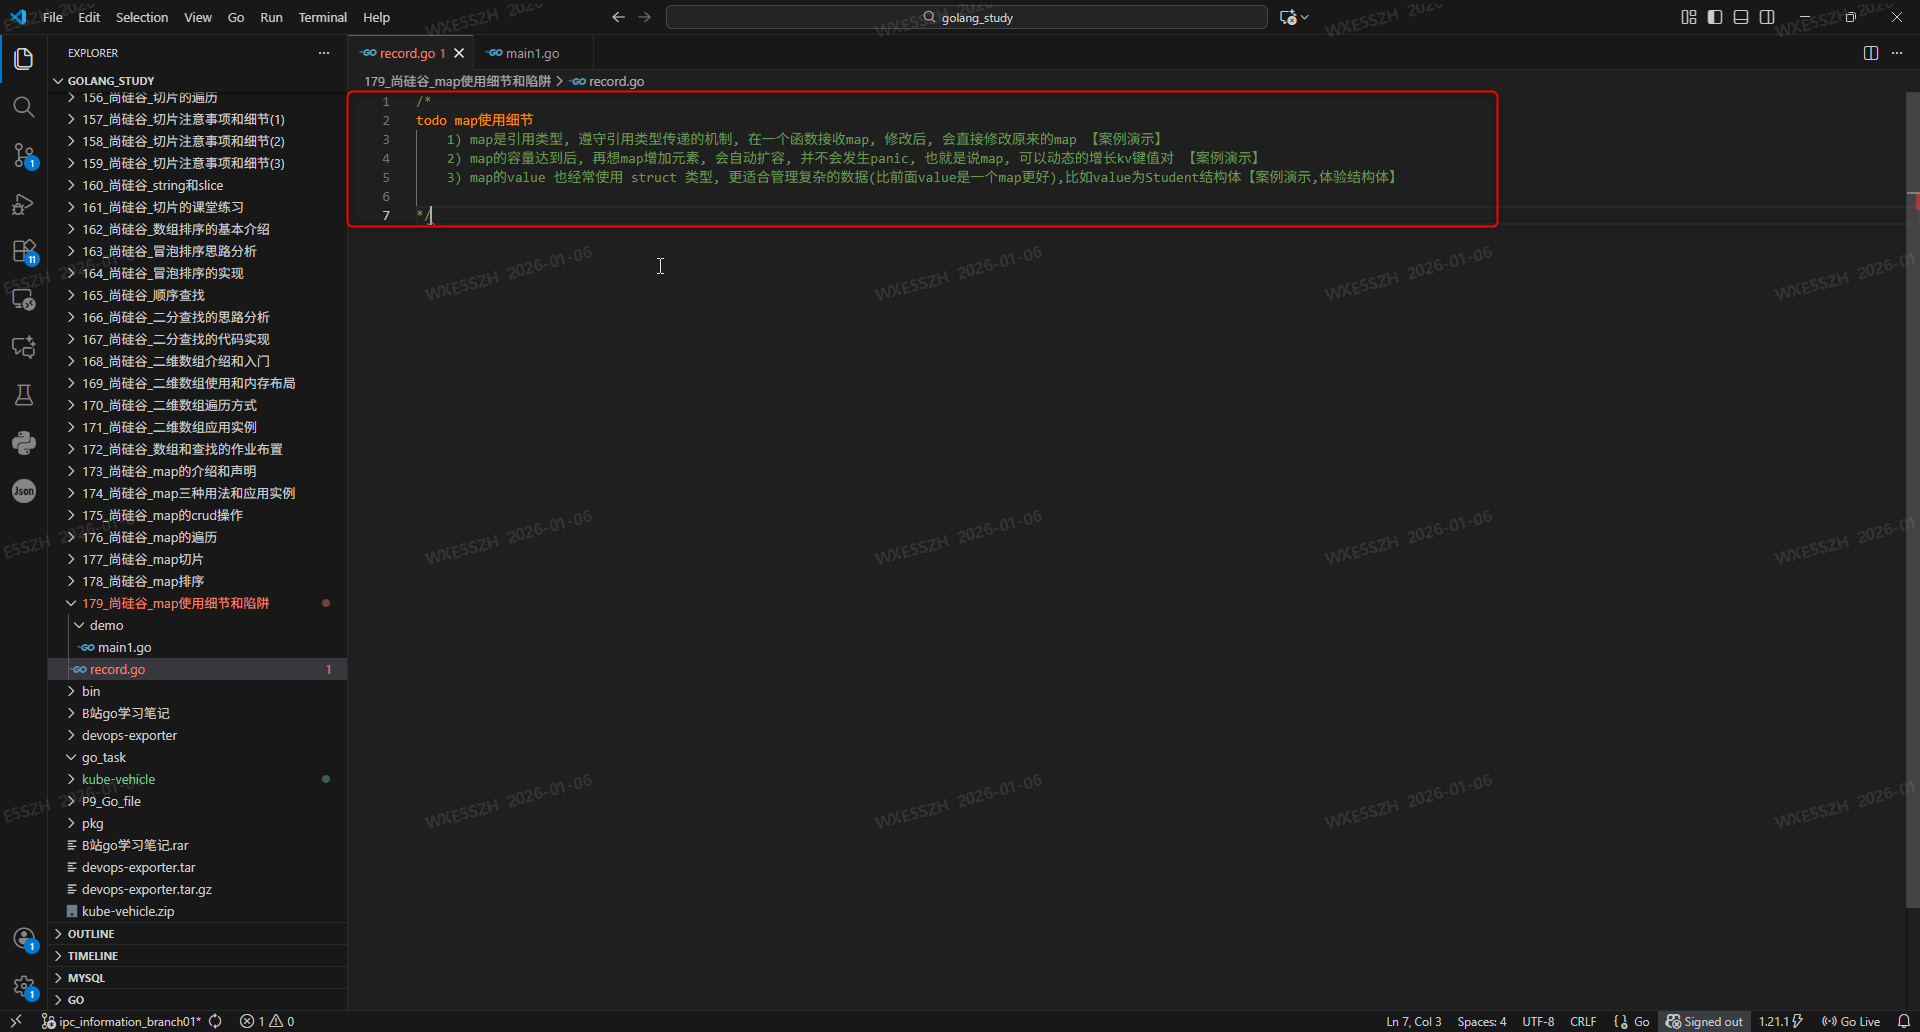Go back in navigation history

click(618, 17)
